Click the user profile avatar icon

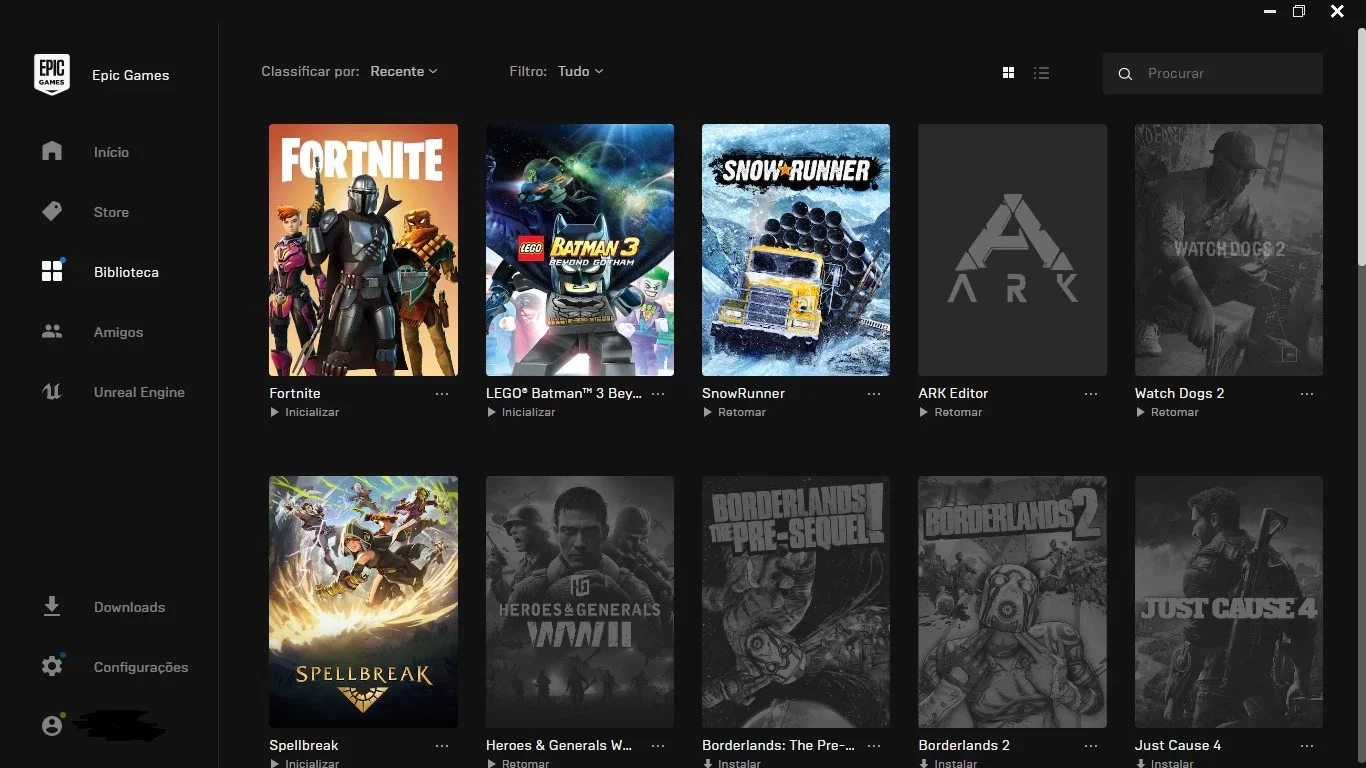(x=52, y=726)
